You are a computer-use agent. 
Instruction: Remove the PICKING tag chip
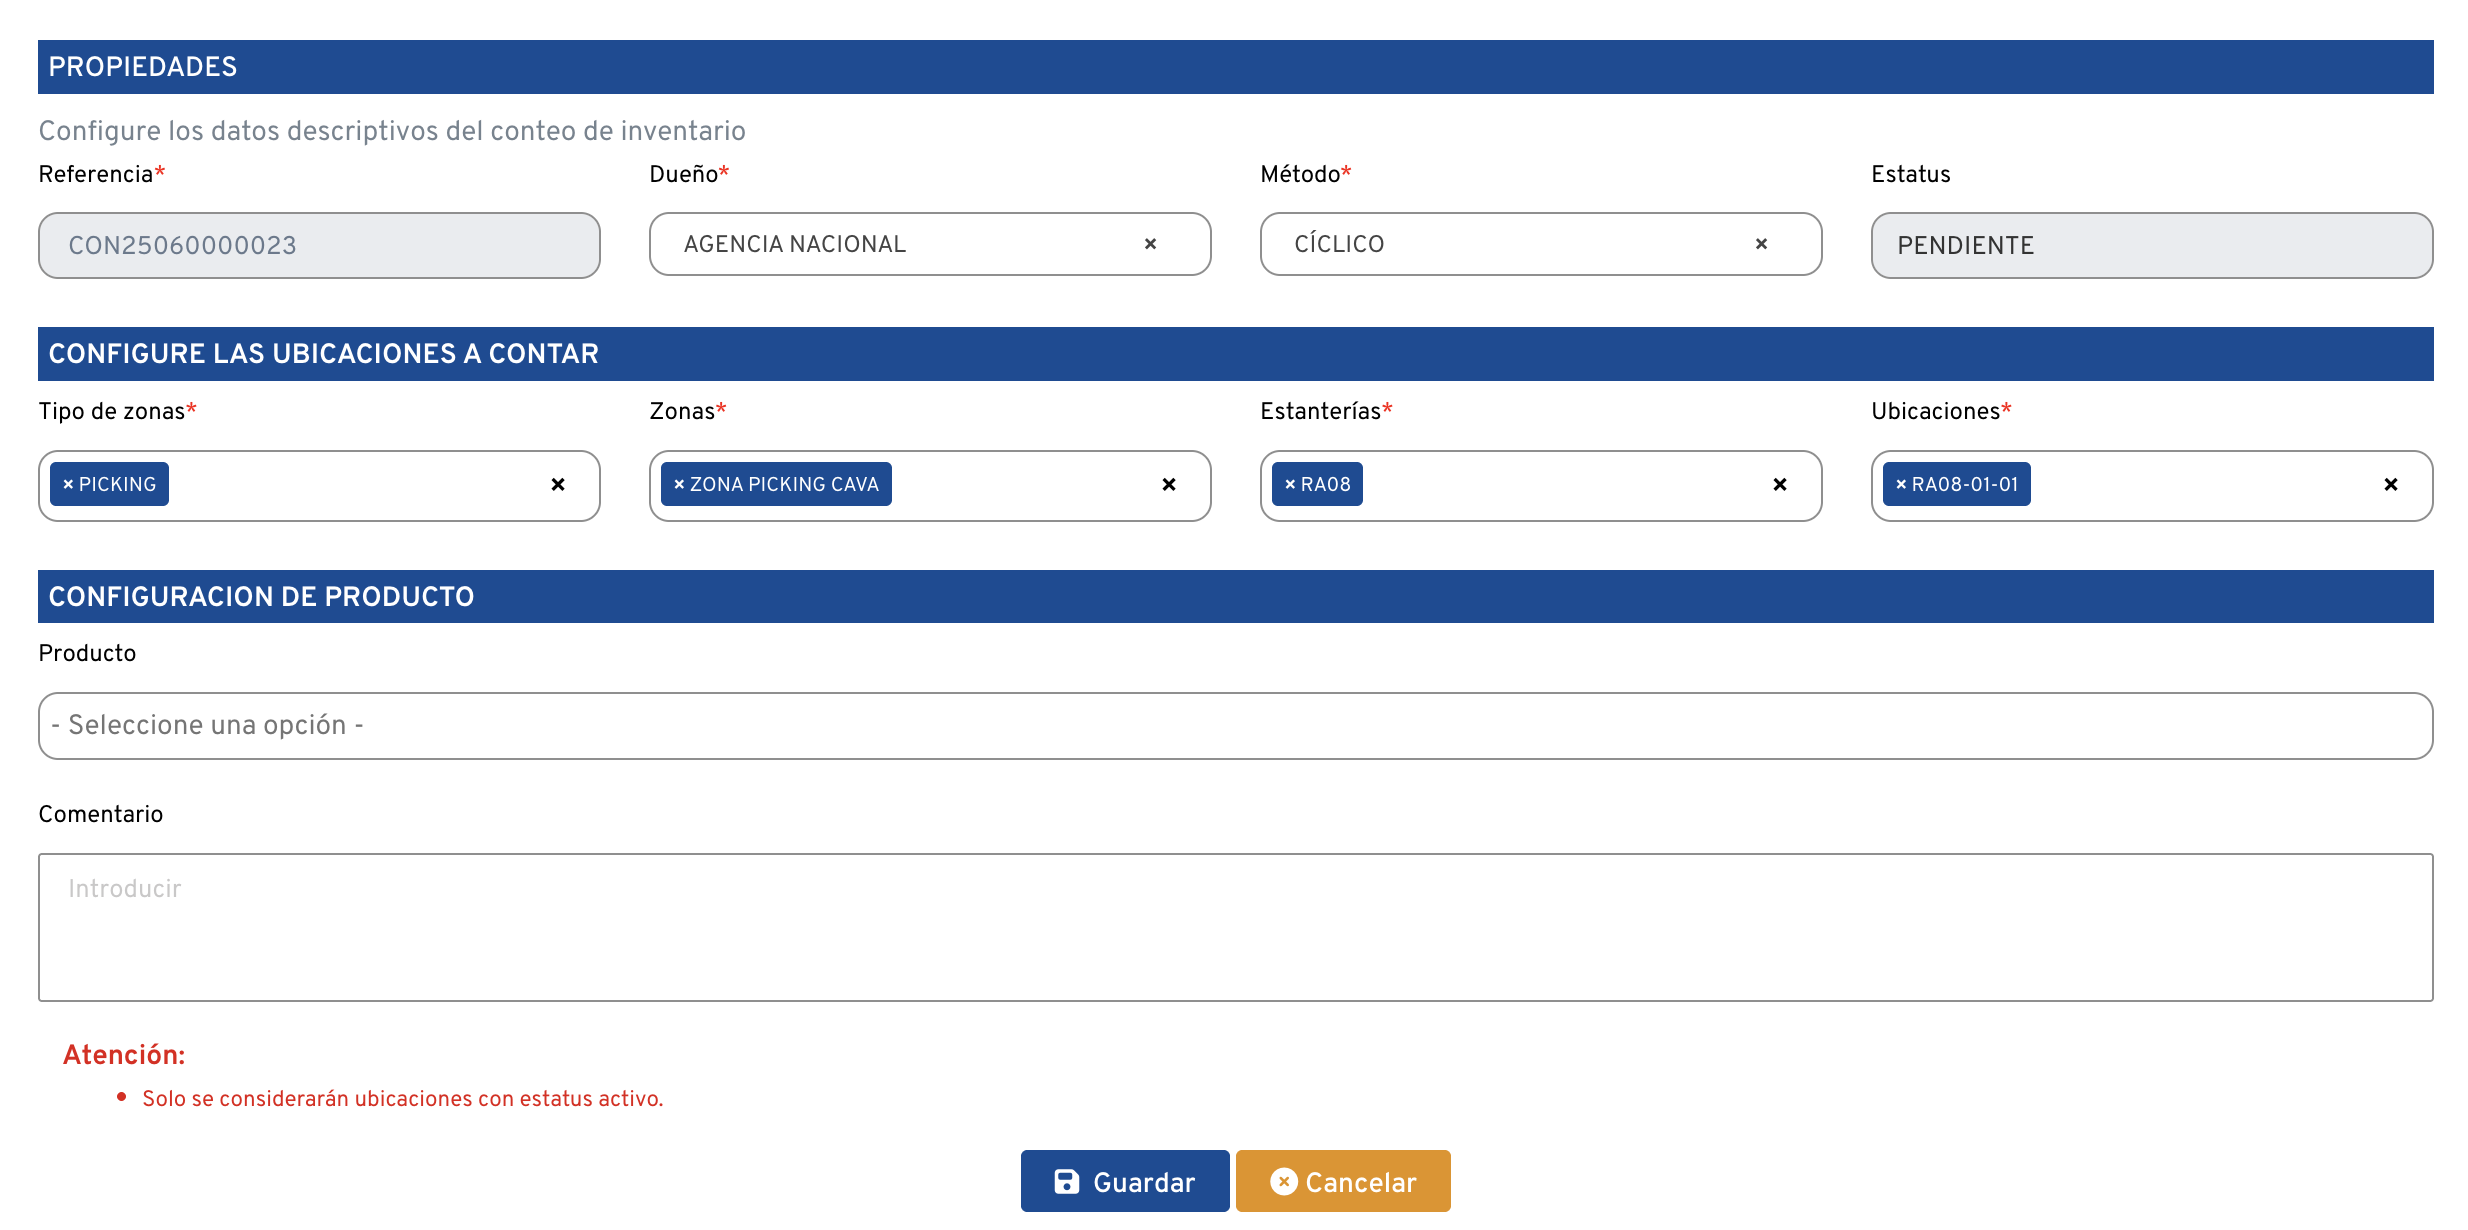(x=68, y=485)
